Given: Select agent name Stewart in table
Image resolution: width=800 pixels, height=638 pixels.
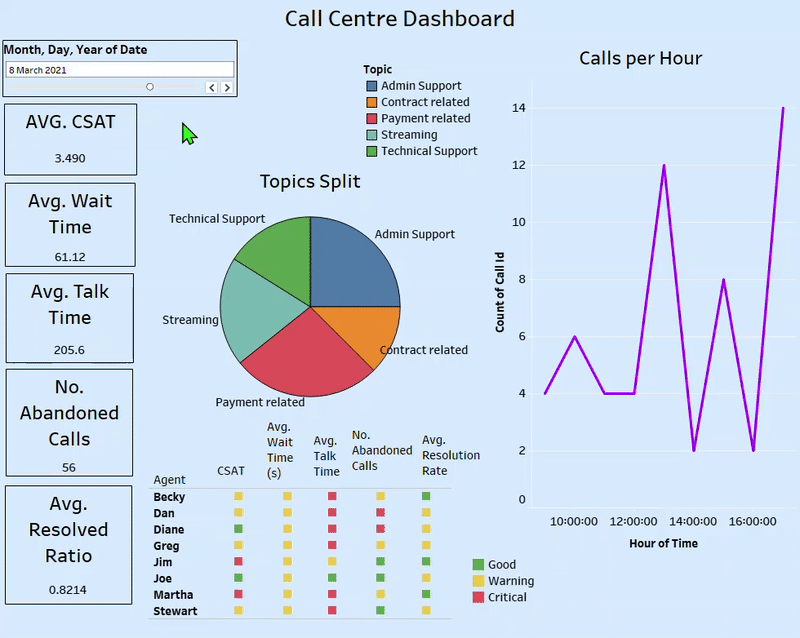Looking at the screenshot, I should click(x=175, y=611).
